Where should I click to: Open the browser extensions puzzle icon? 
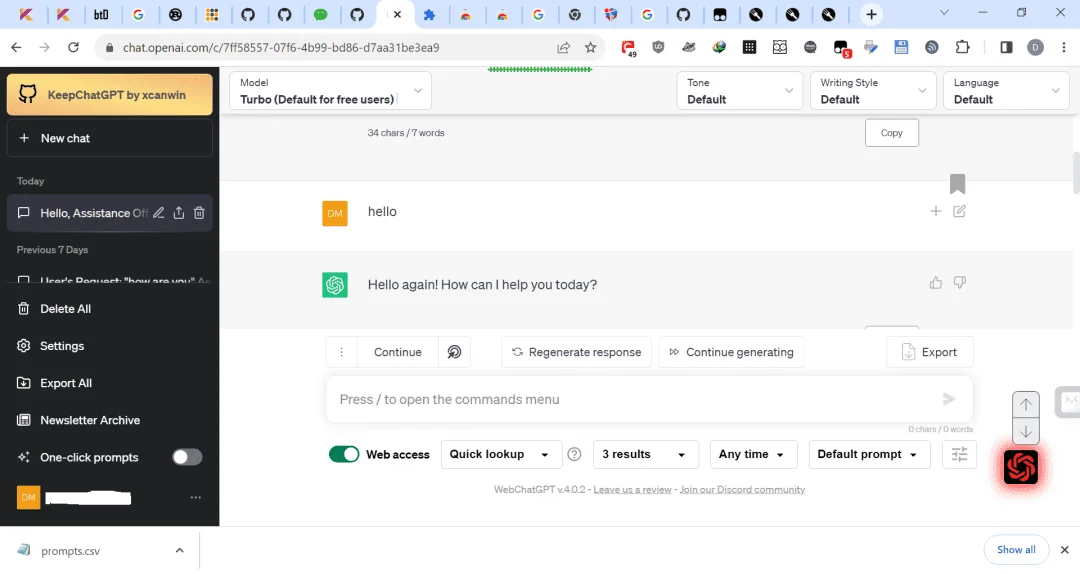(x=962, y=48)
